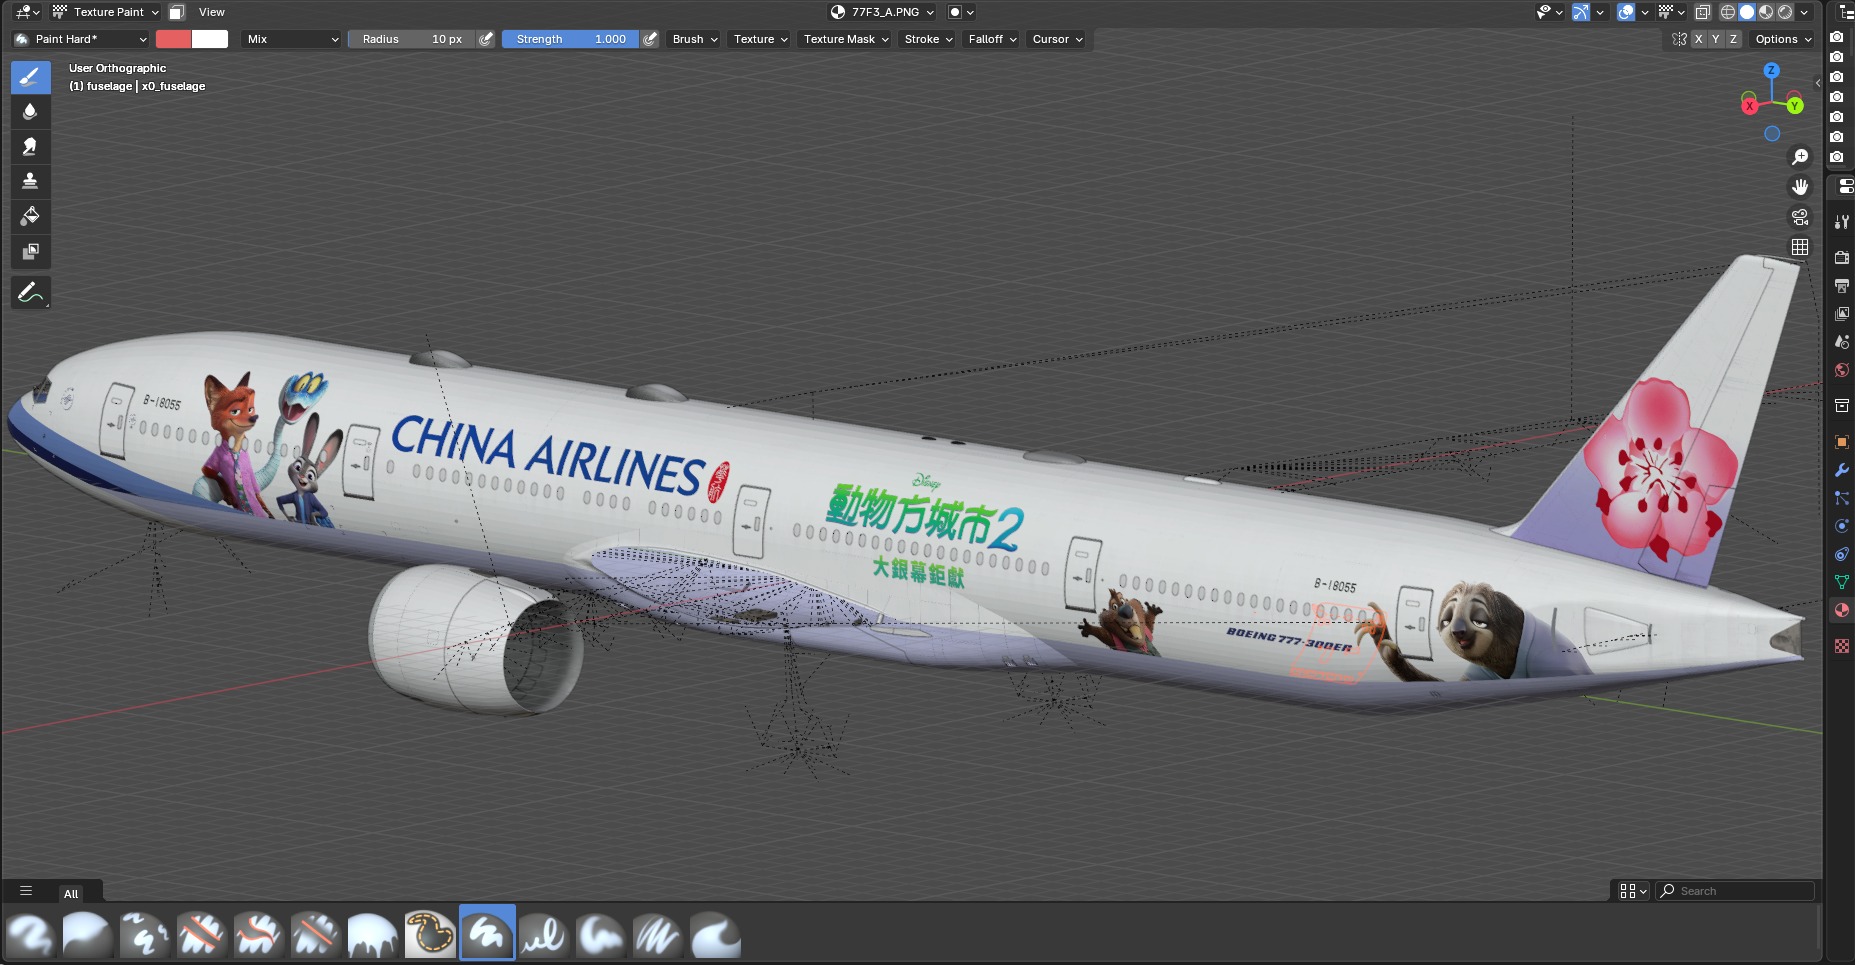Pick the dashed-outline mask brush thumbnail
The width and height of the screenshot is (1855, 965).
[x=430, y=934]
